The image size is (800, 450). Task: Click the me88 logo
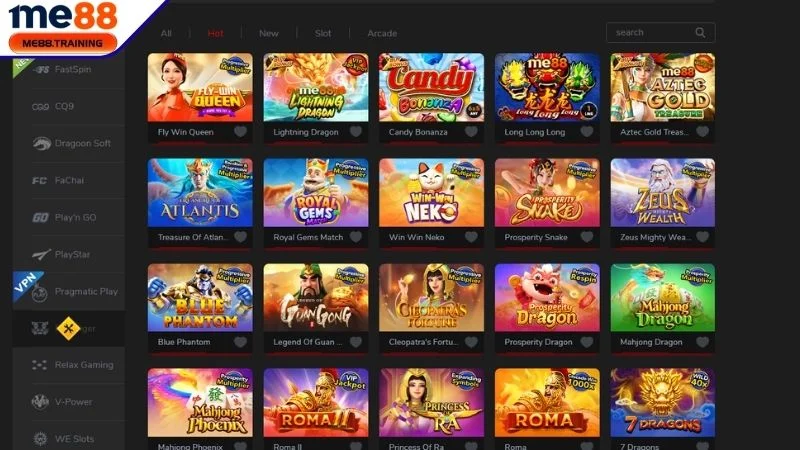coord(63,27)
